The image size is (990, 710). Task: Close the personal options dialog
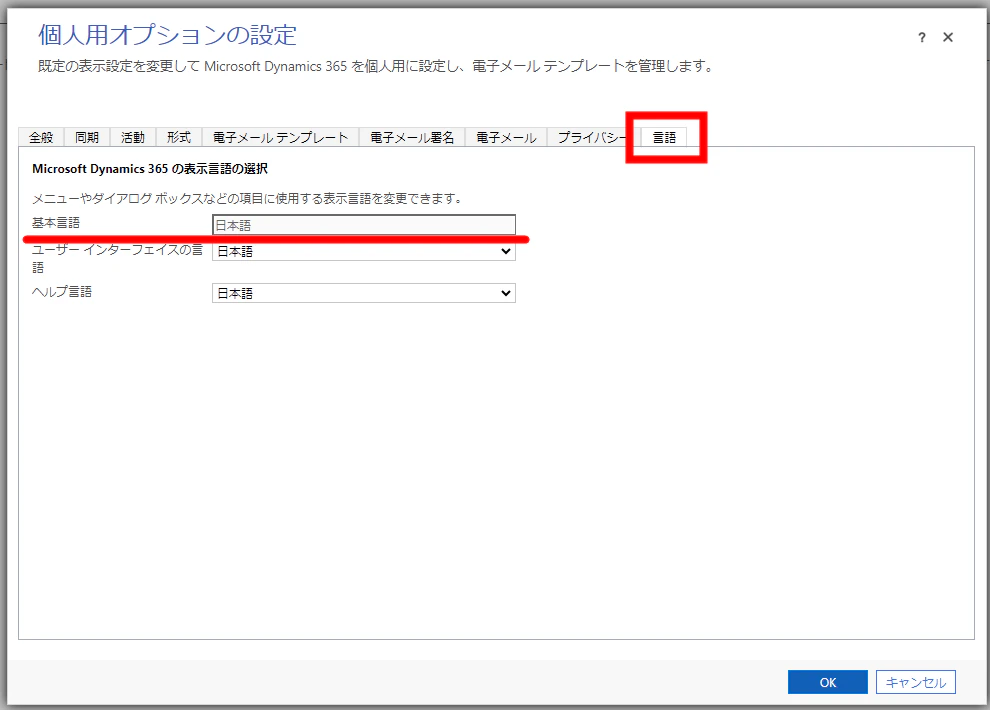948,38
